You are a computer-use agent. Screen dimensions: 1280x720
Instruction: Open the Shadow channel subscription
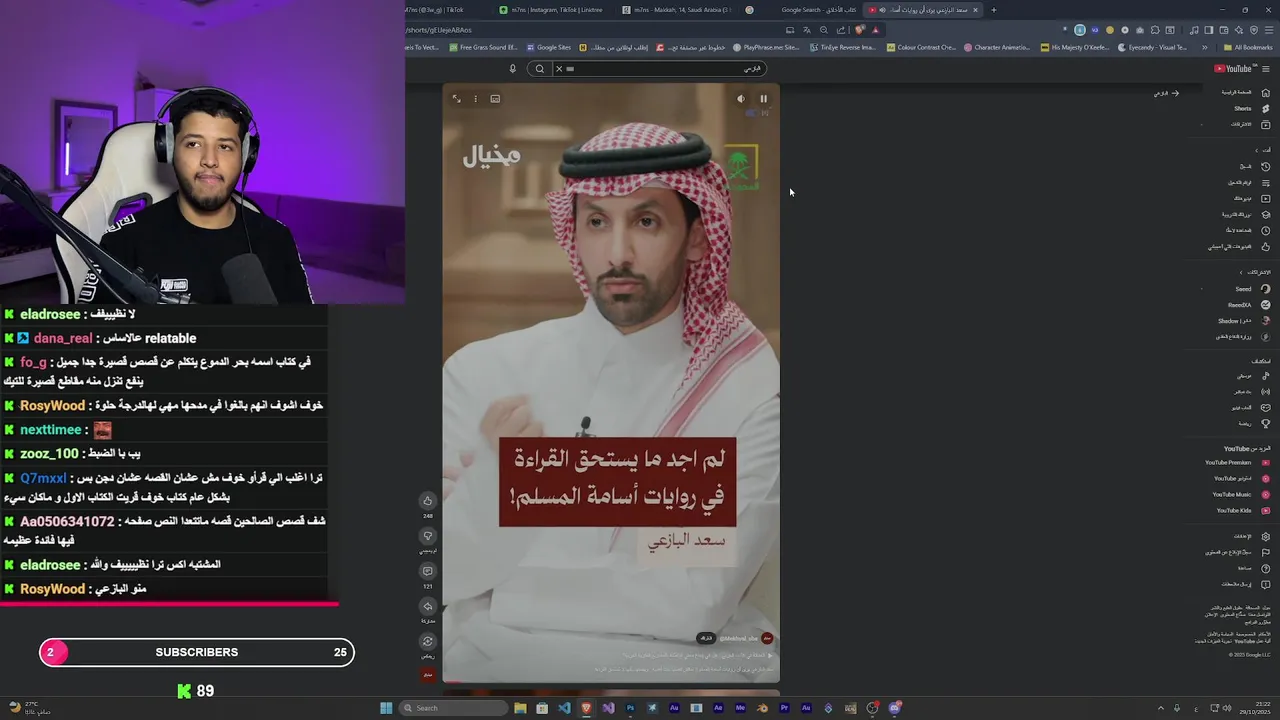1243,321
